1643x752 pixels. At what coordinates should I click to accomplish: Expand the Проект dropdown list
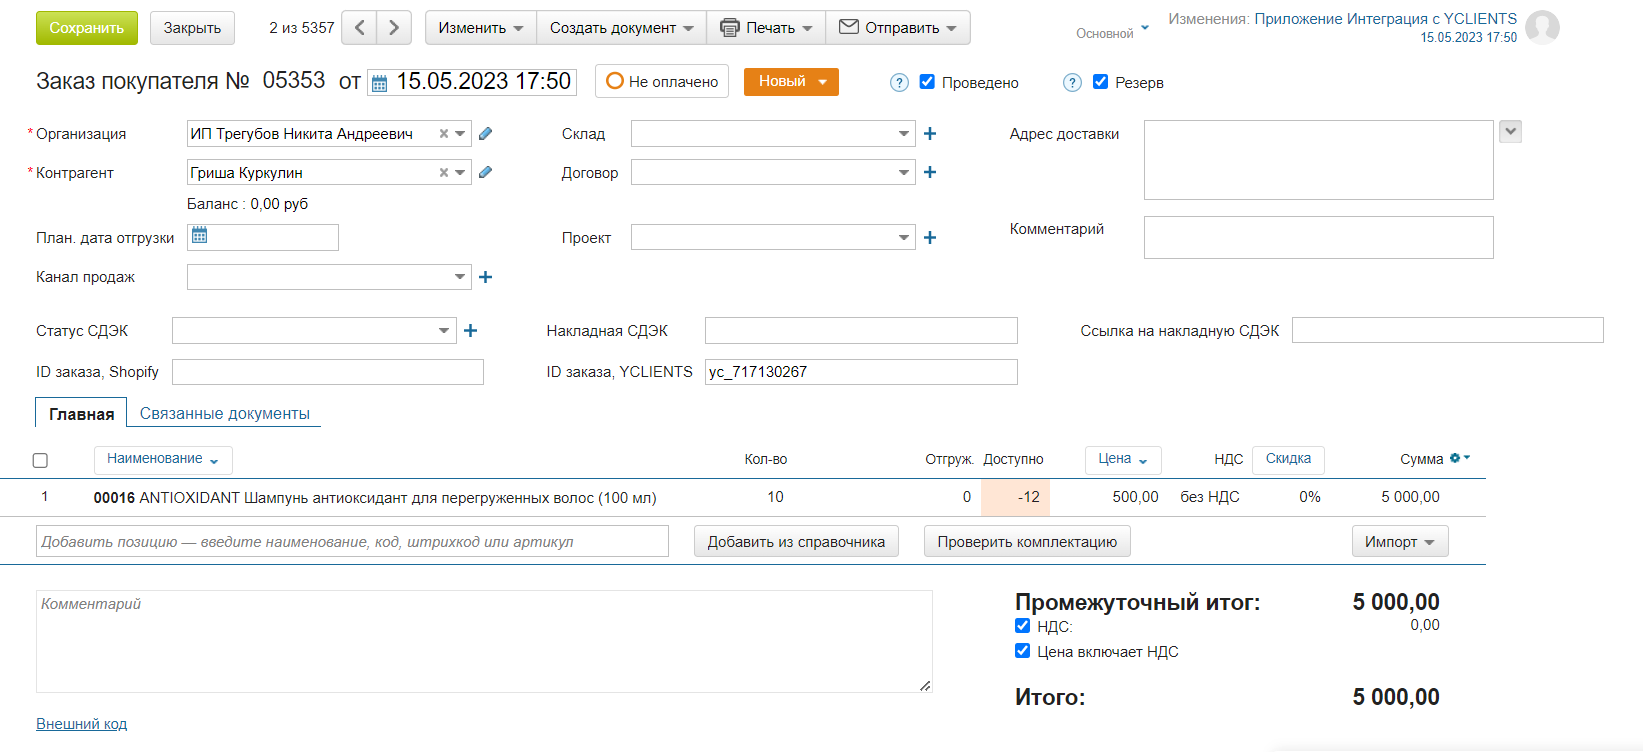pos(903,237)
